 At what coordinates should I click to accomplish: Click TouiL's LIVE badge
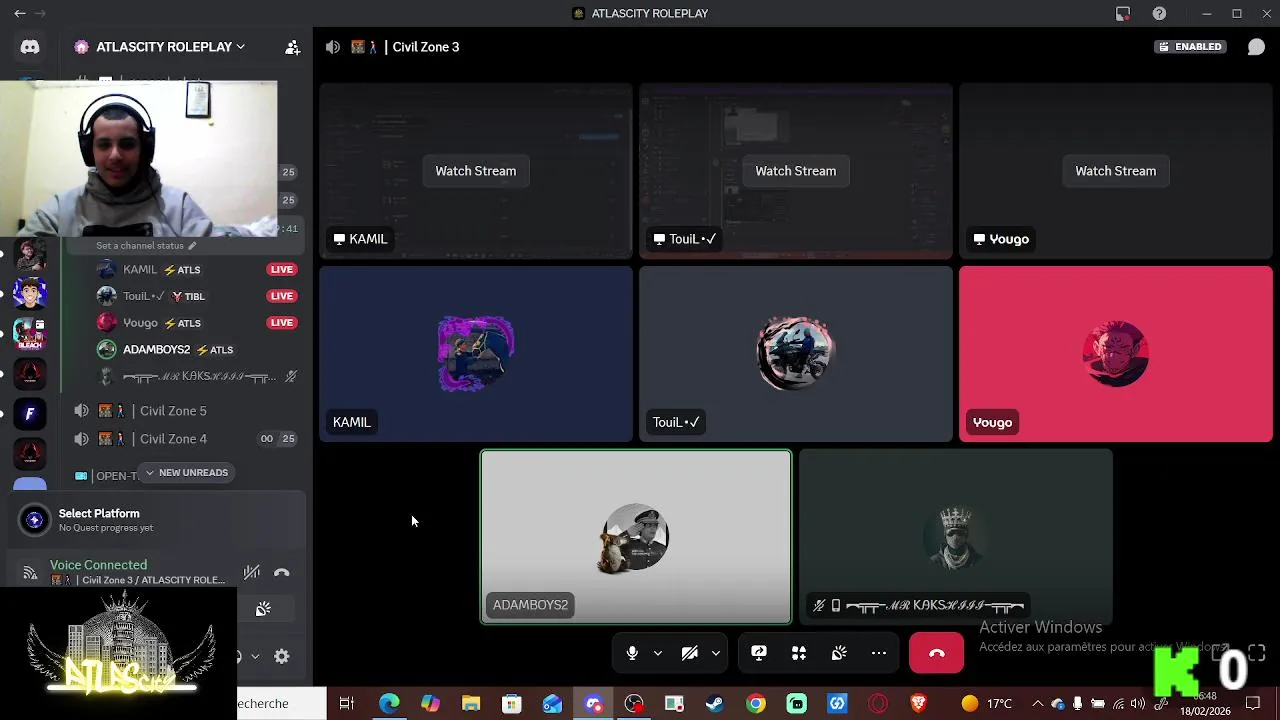tap(282, 296)
